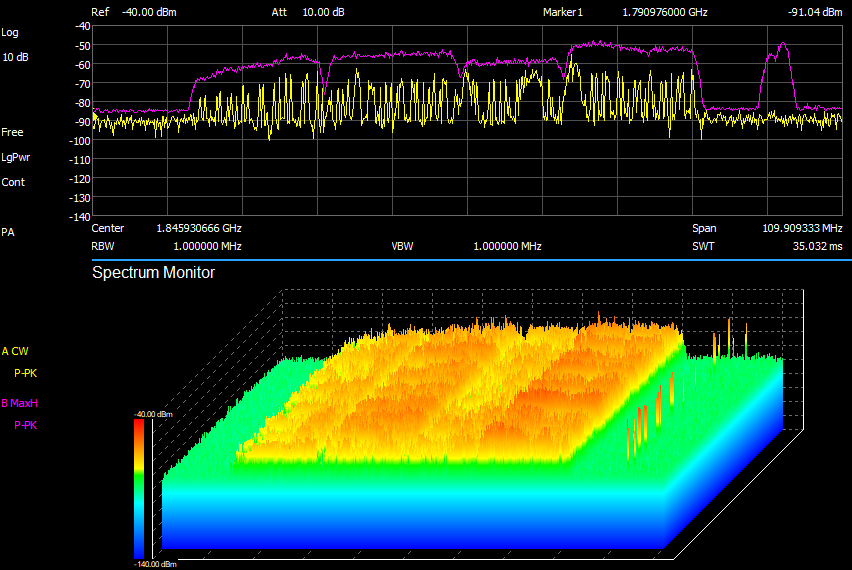Click the 10 dB per division label
The height and width of the screenshot is (570, 852).
(x=16, y=57)
